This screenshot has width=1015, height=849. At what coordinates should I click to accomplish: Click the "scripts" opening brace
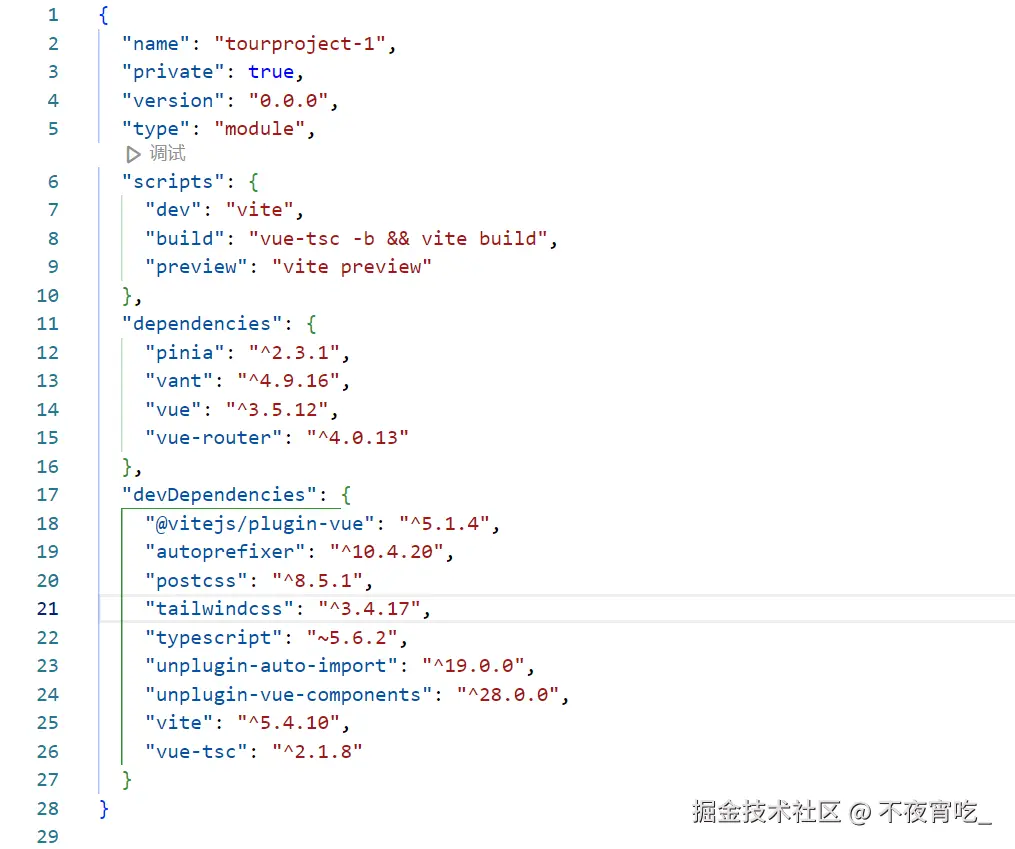(254, 182)
